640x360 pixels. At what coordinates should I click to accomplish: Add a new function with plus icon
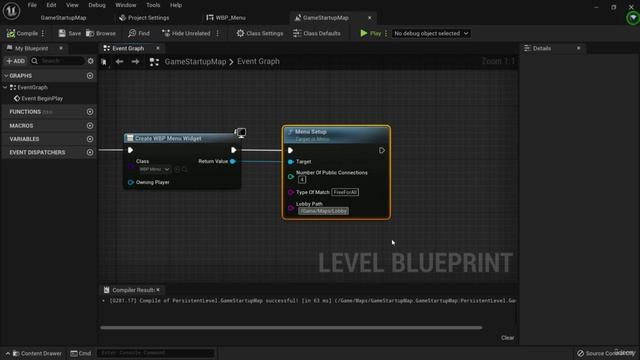tap(90, 112)
